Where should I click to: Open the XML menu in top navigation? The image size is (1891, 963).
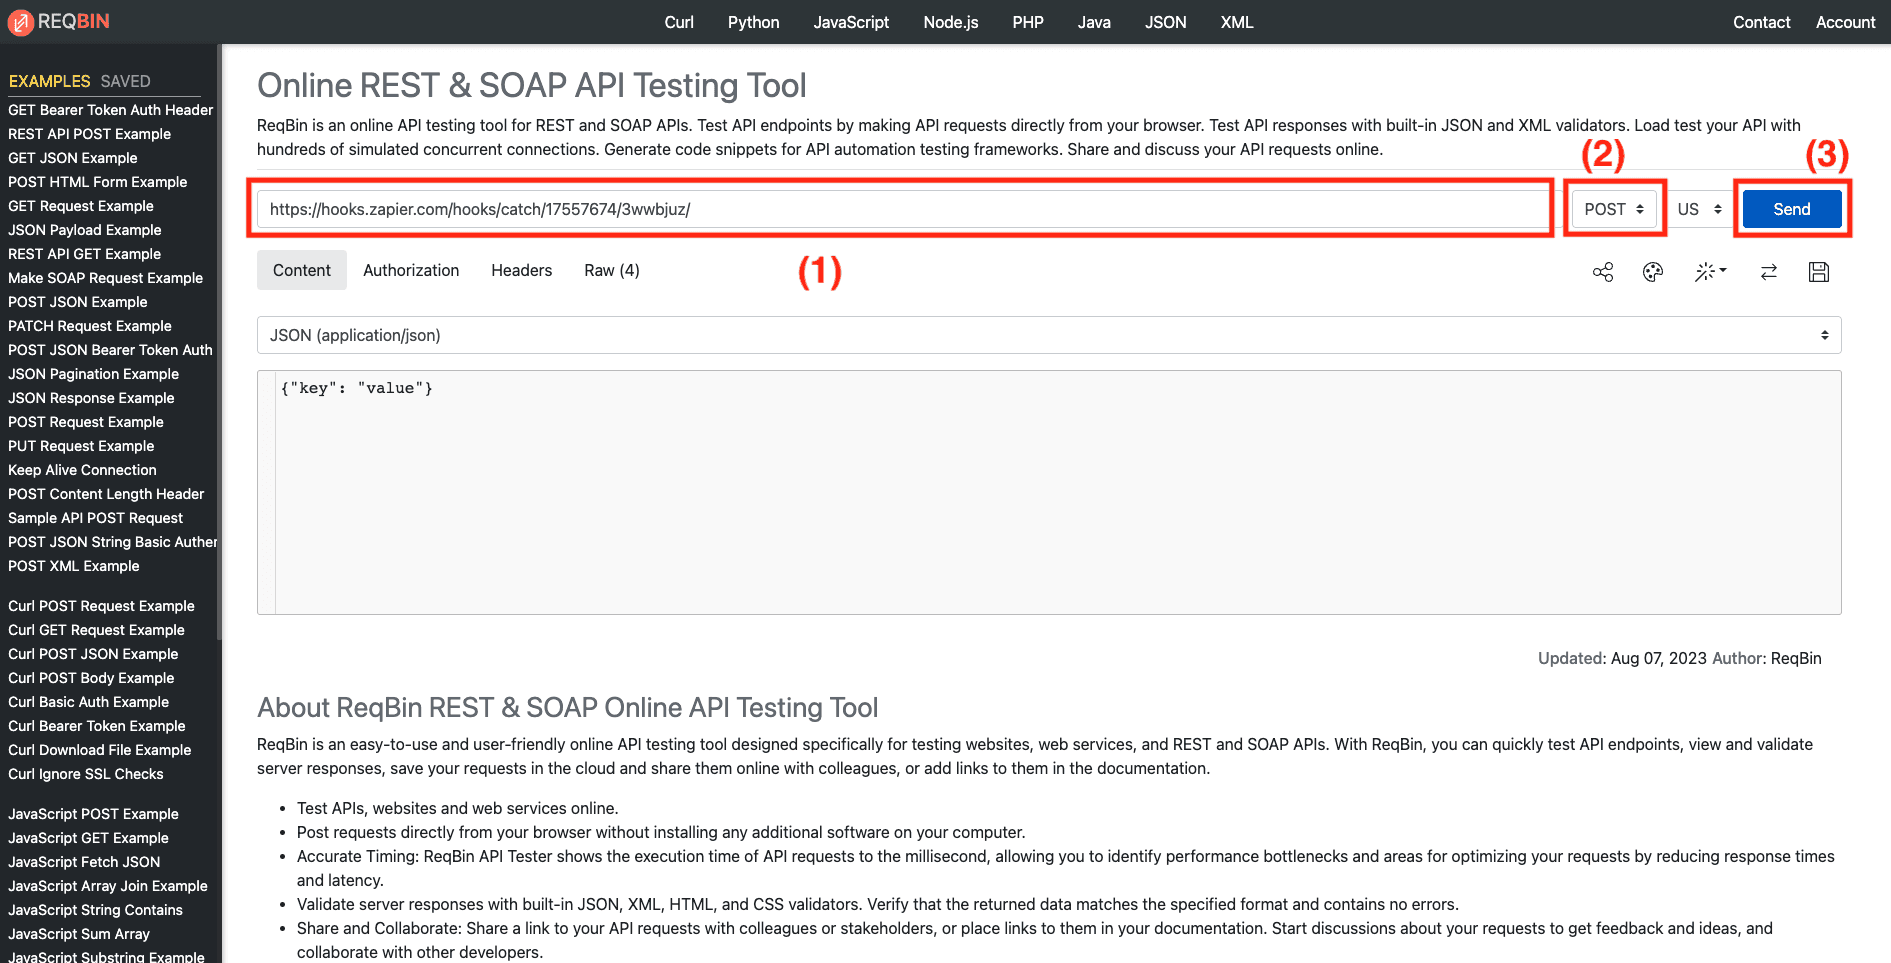click(1237, 22)
